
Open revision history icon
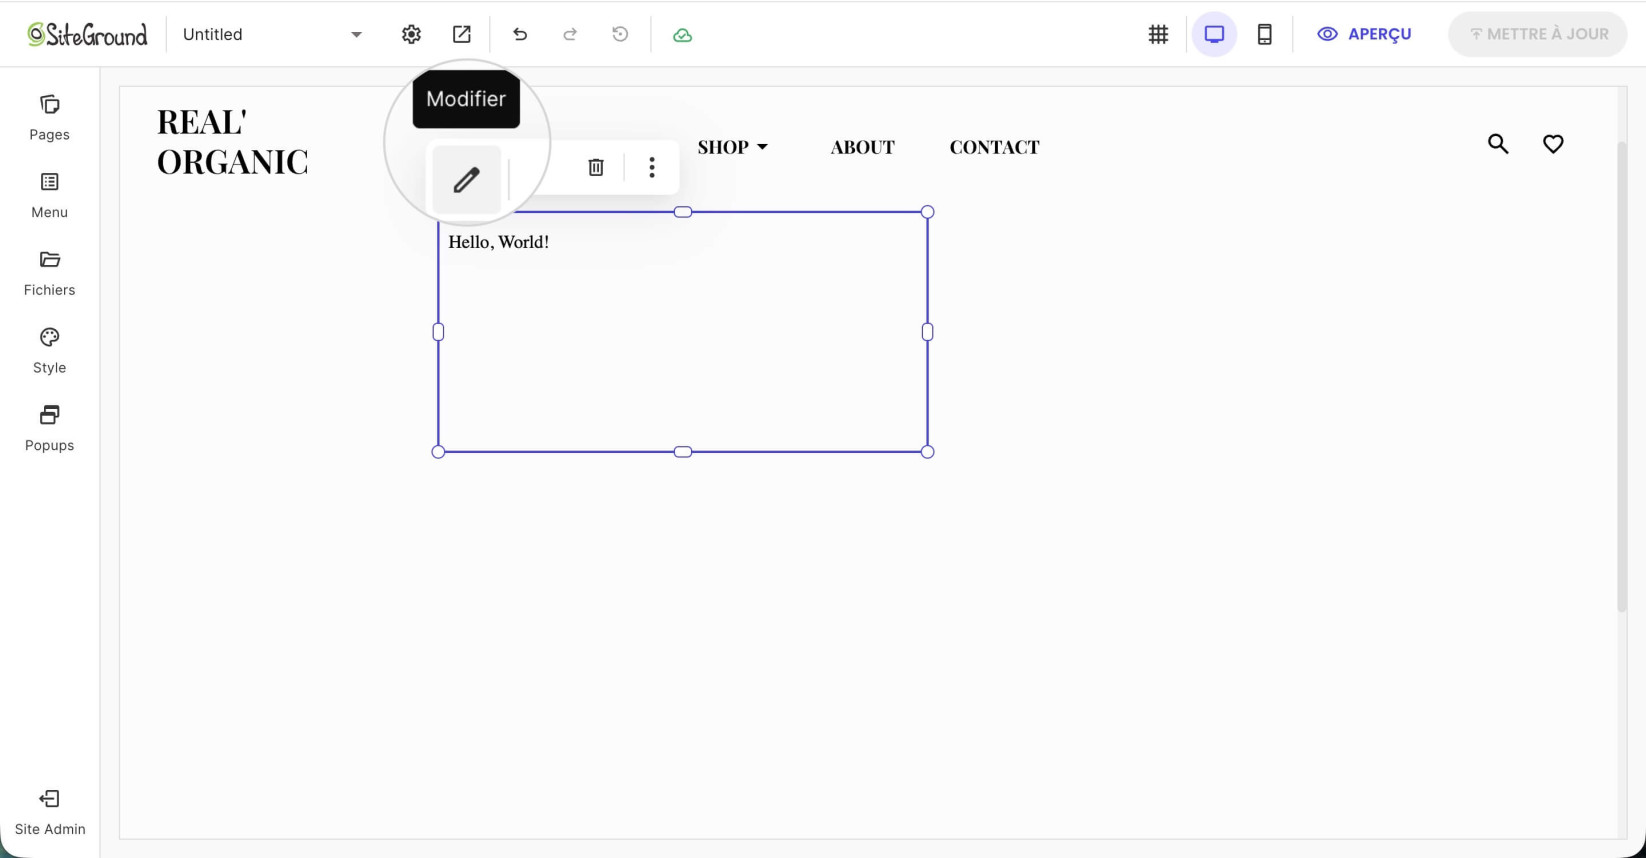pyautogui.click(x=620, y=34)
